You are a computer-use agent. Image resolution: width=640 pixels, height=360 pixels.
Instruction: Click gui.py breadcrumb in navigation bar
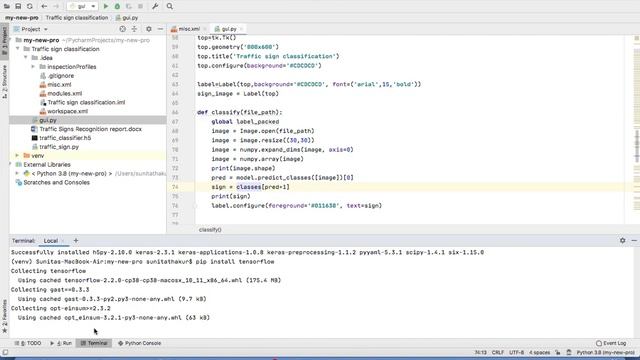(x=127, y=18)
